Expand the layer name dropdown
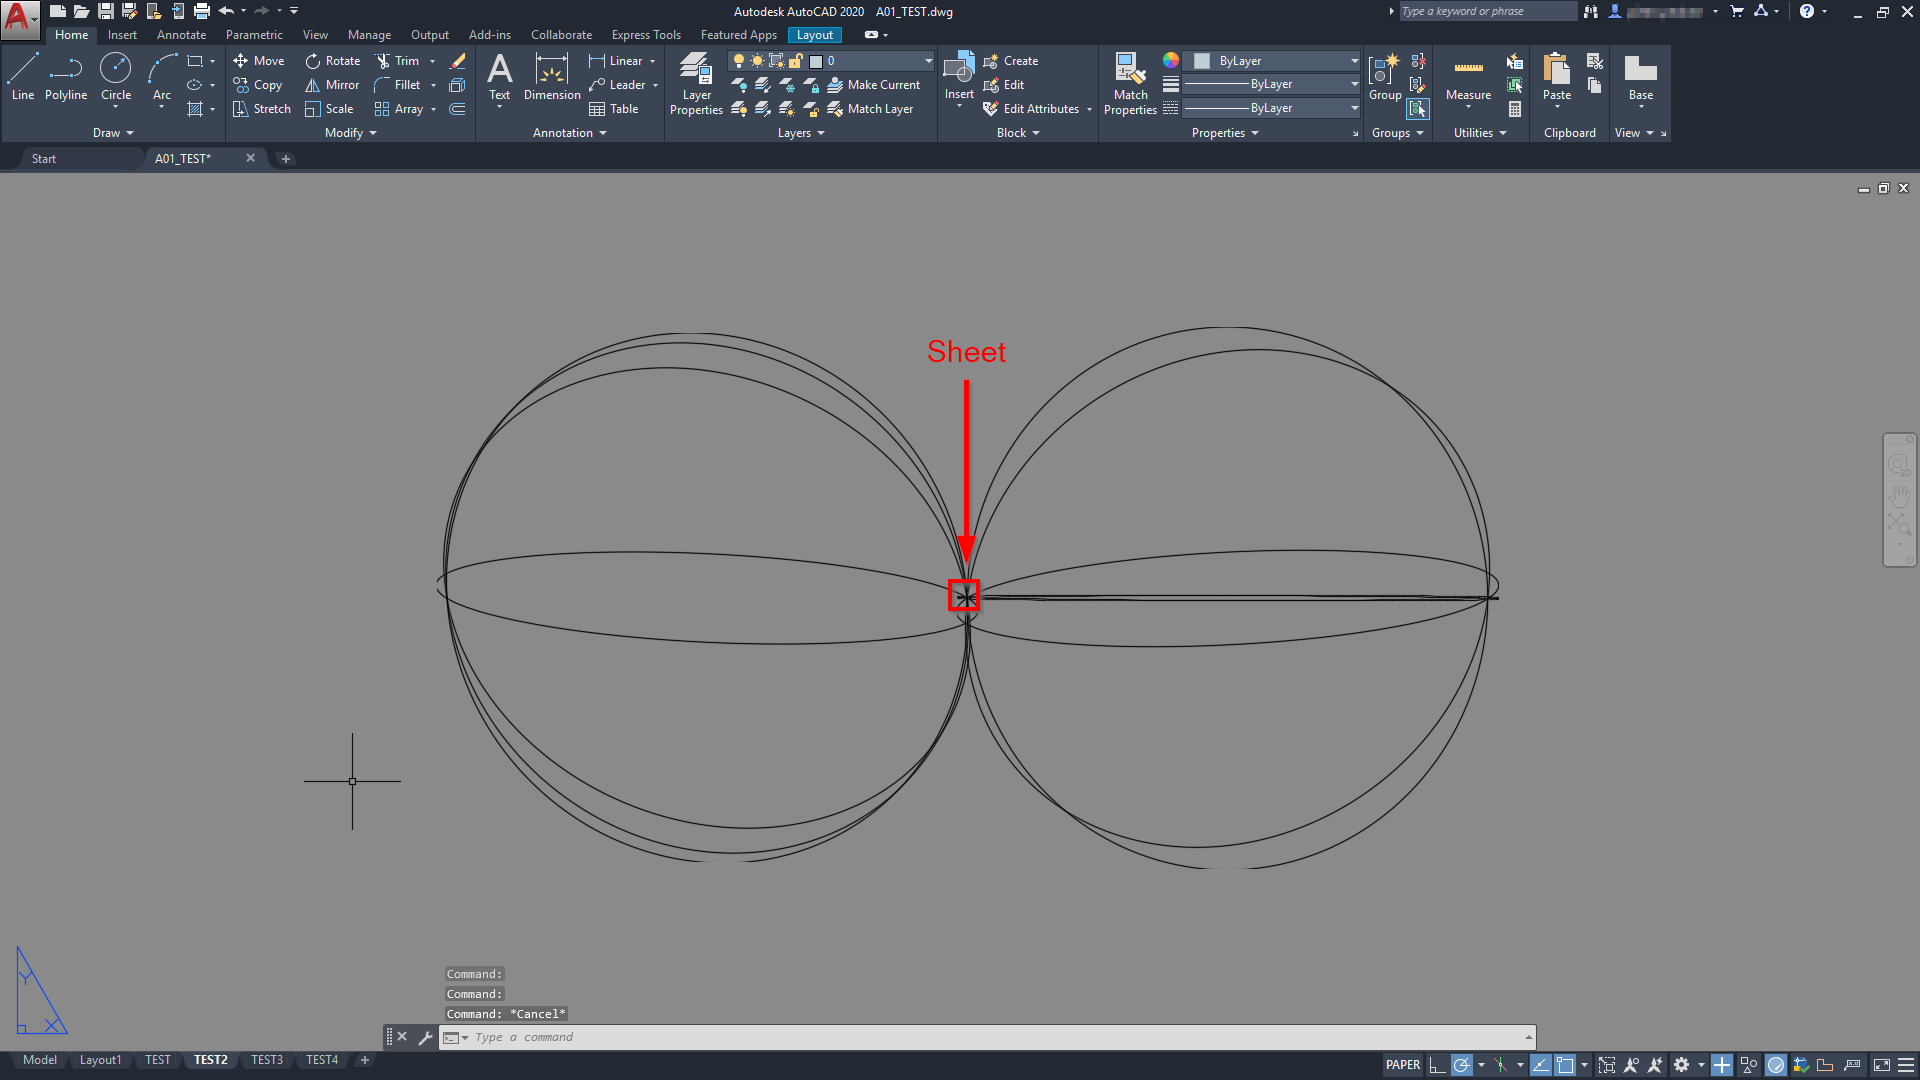1920x1080 pixels. (x=928, y=61)
